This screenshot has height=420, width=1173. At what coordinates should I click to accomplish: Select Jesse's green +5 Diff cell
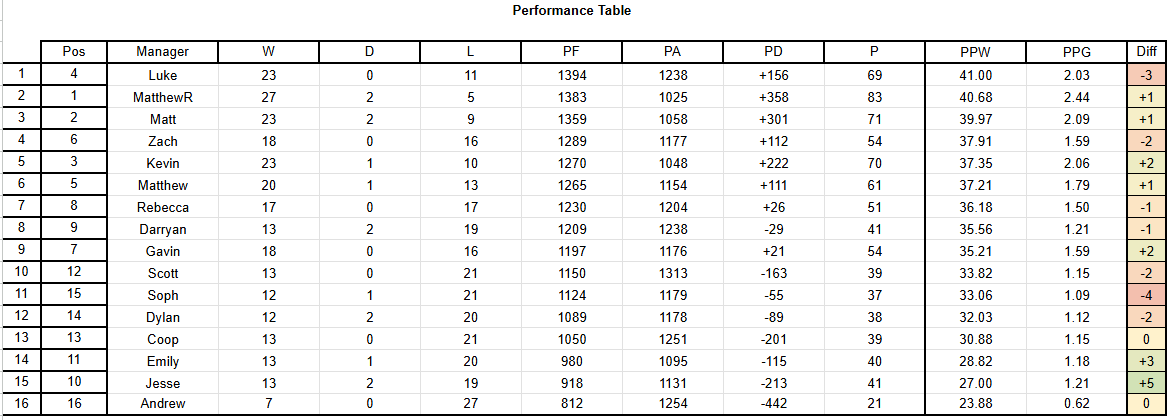[1145, 383]
